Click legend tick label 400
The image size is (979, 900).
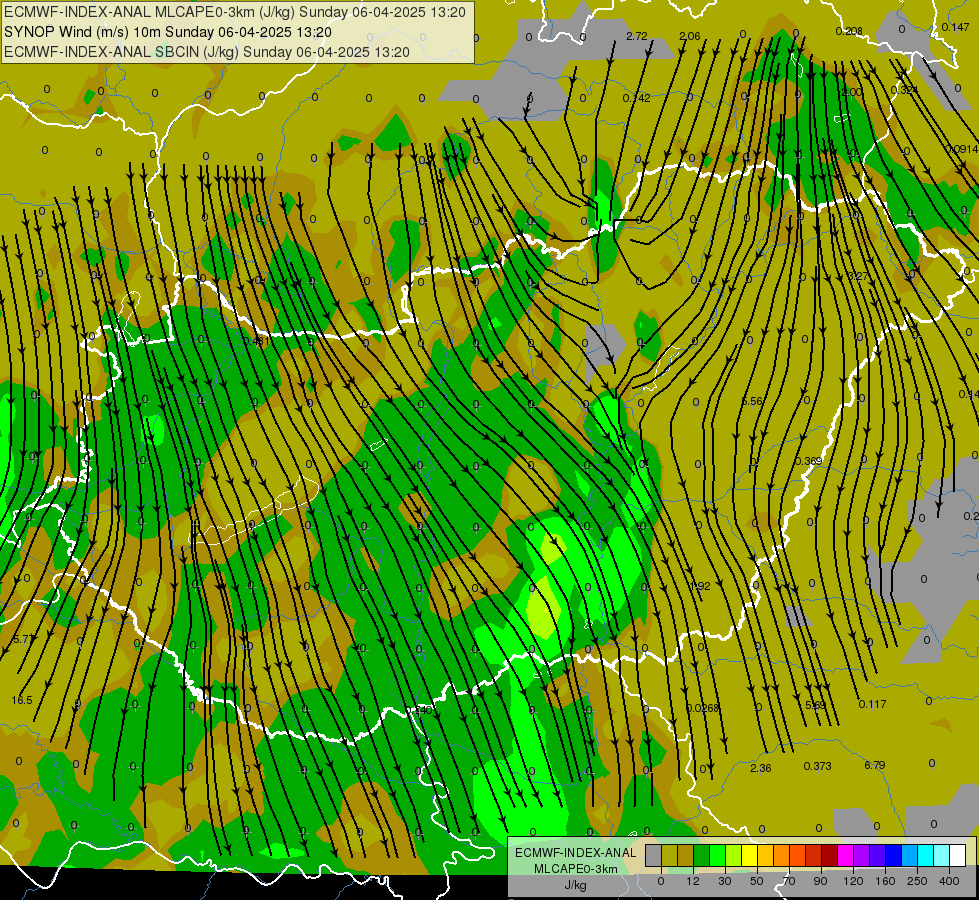(949, 881)
